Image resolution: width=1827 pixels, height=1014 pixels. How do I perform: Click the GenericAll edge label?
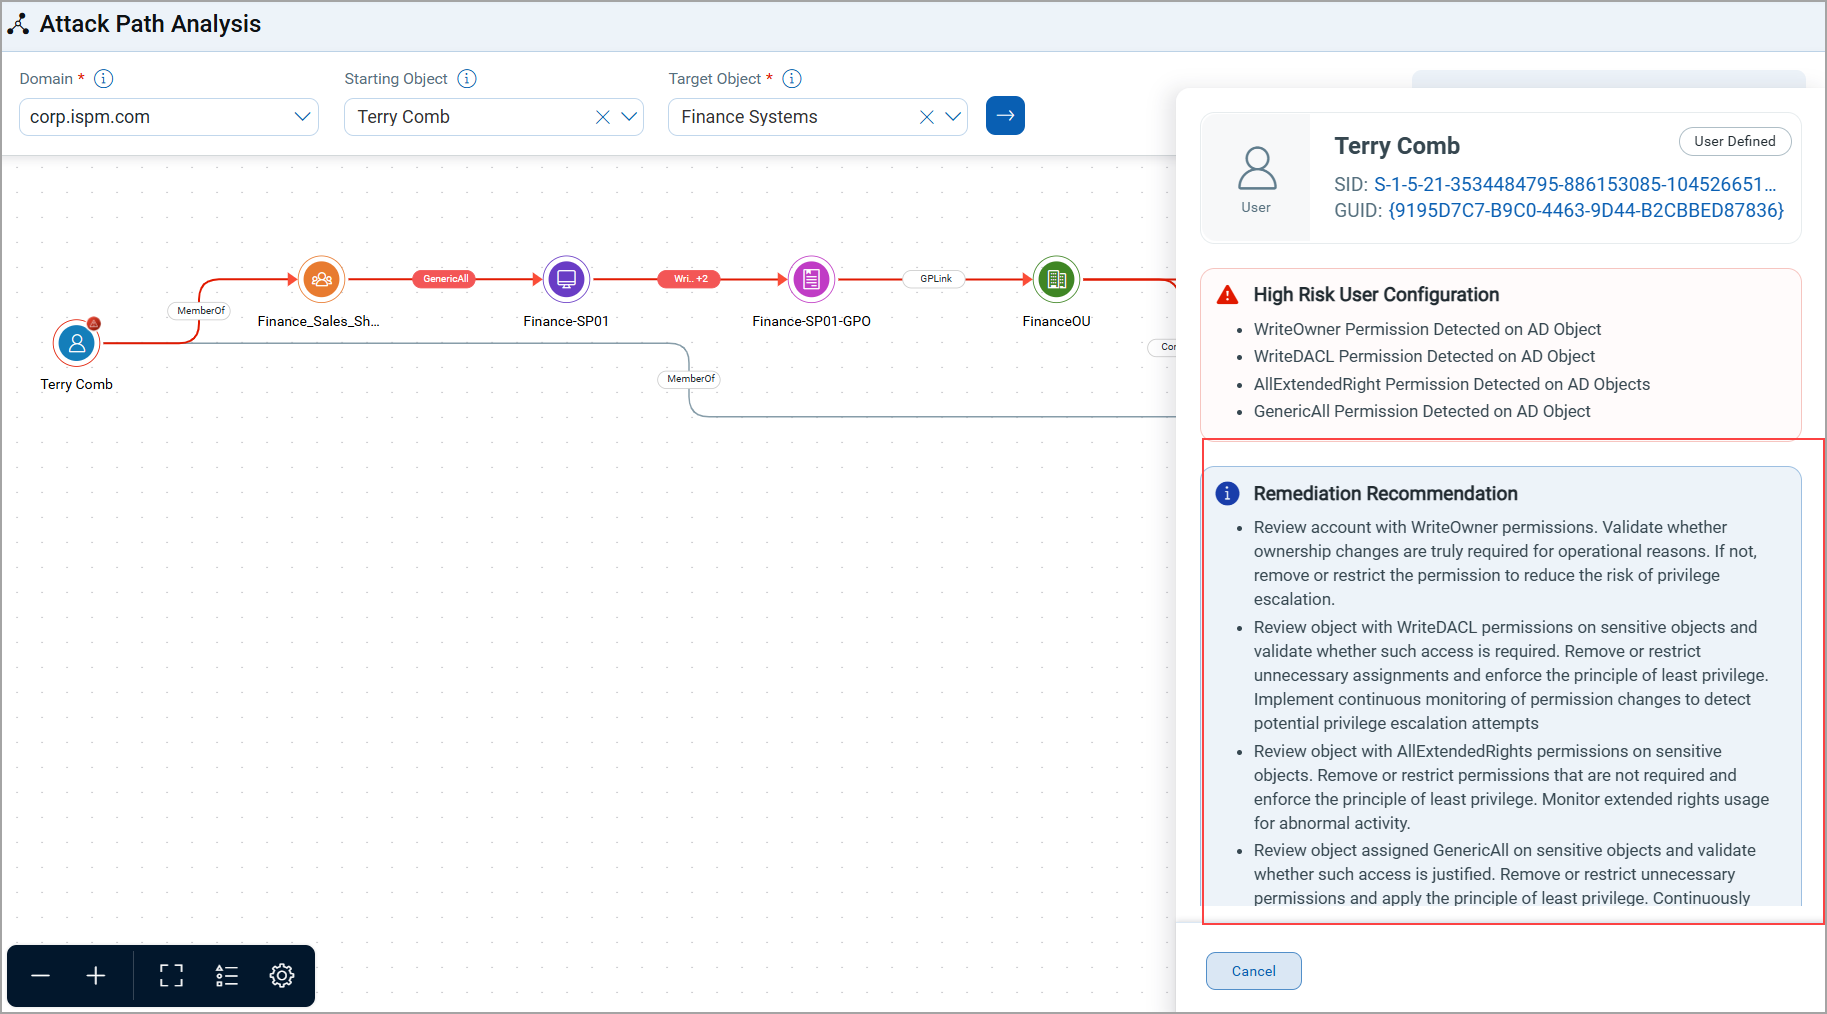pos(445,279)
